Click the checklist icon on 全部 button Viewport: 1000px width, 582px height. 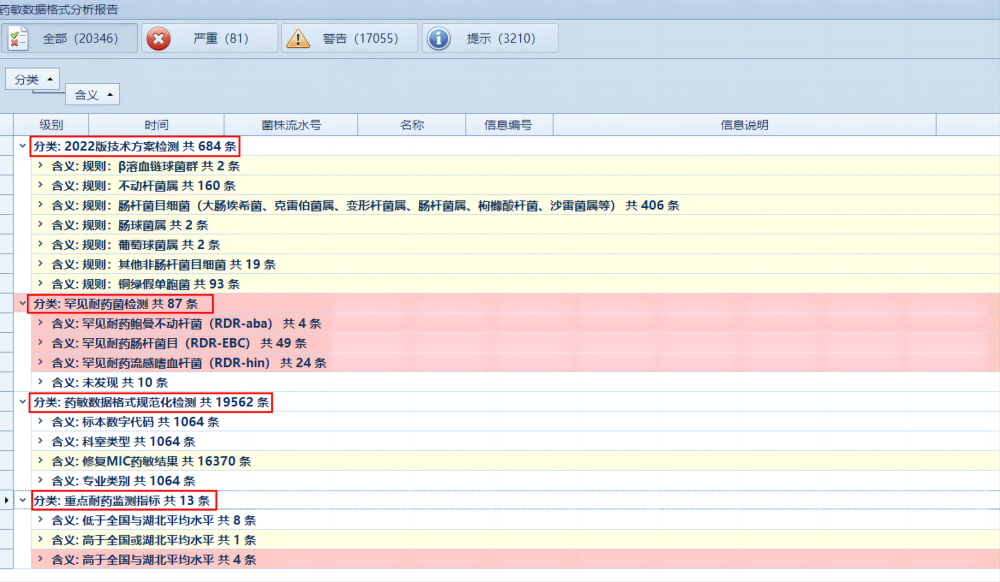tap(18, 38)
